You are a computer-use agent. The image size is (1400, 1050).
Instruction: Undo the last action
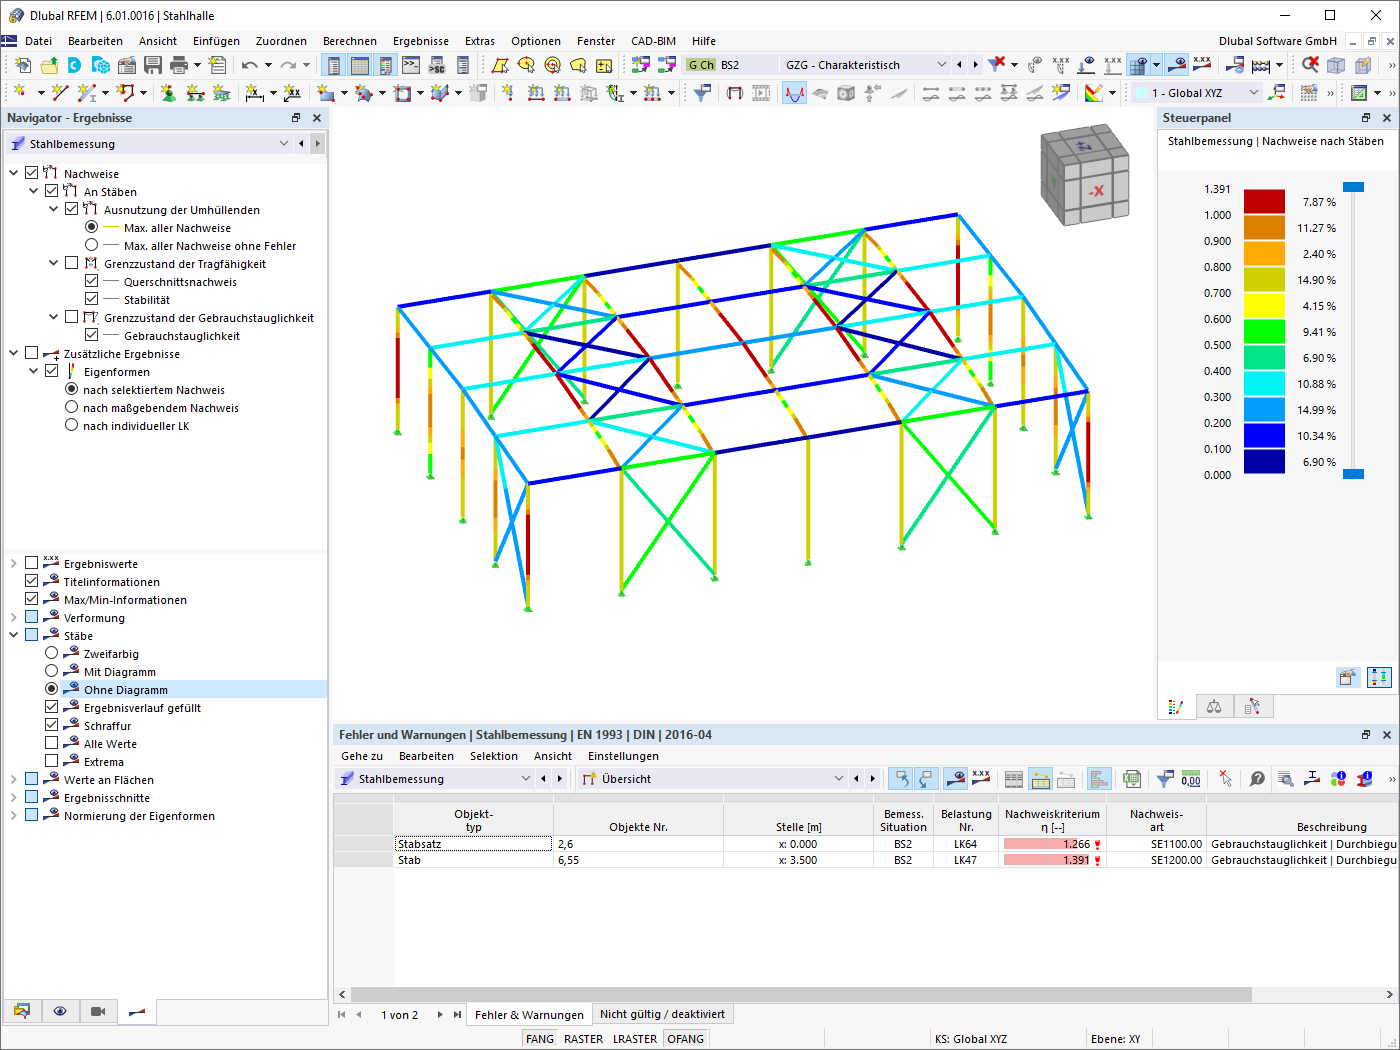pyautogui.click(x=249, y=65)
